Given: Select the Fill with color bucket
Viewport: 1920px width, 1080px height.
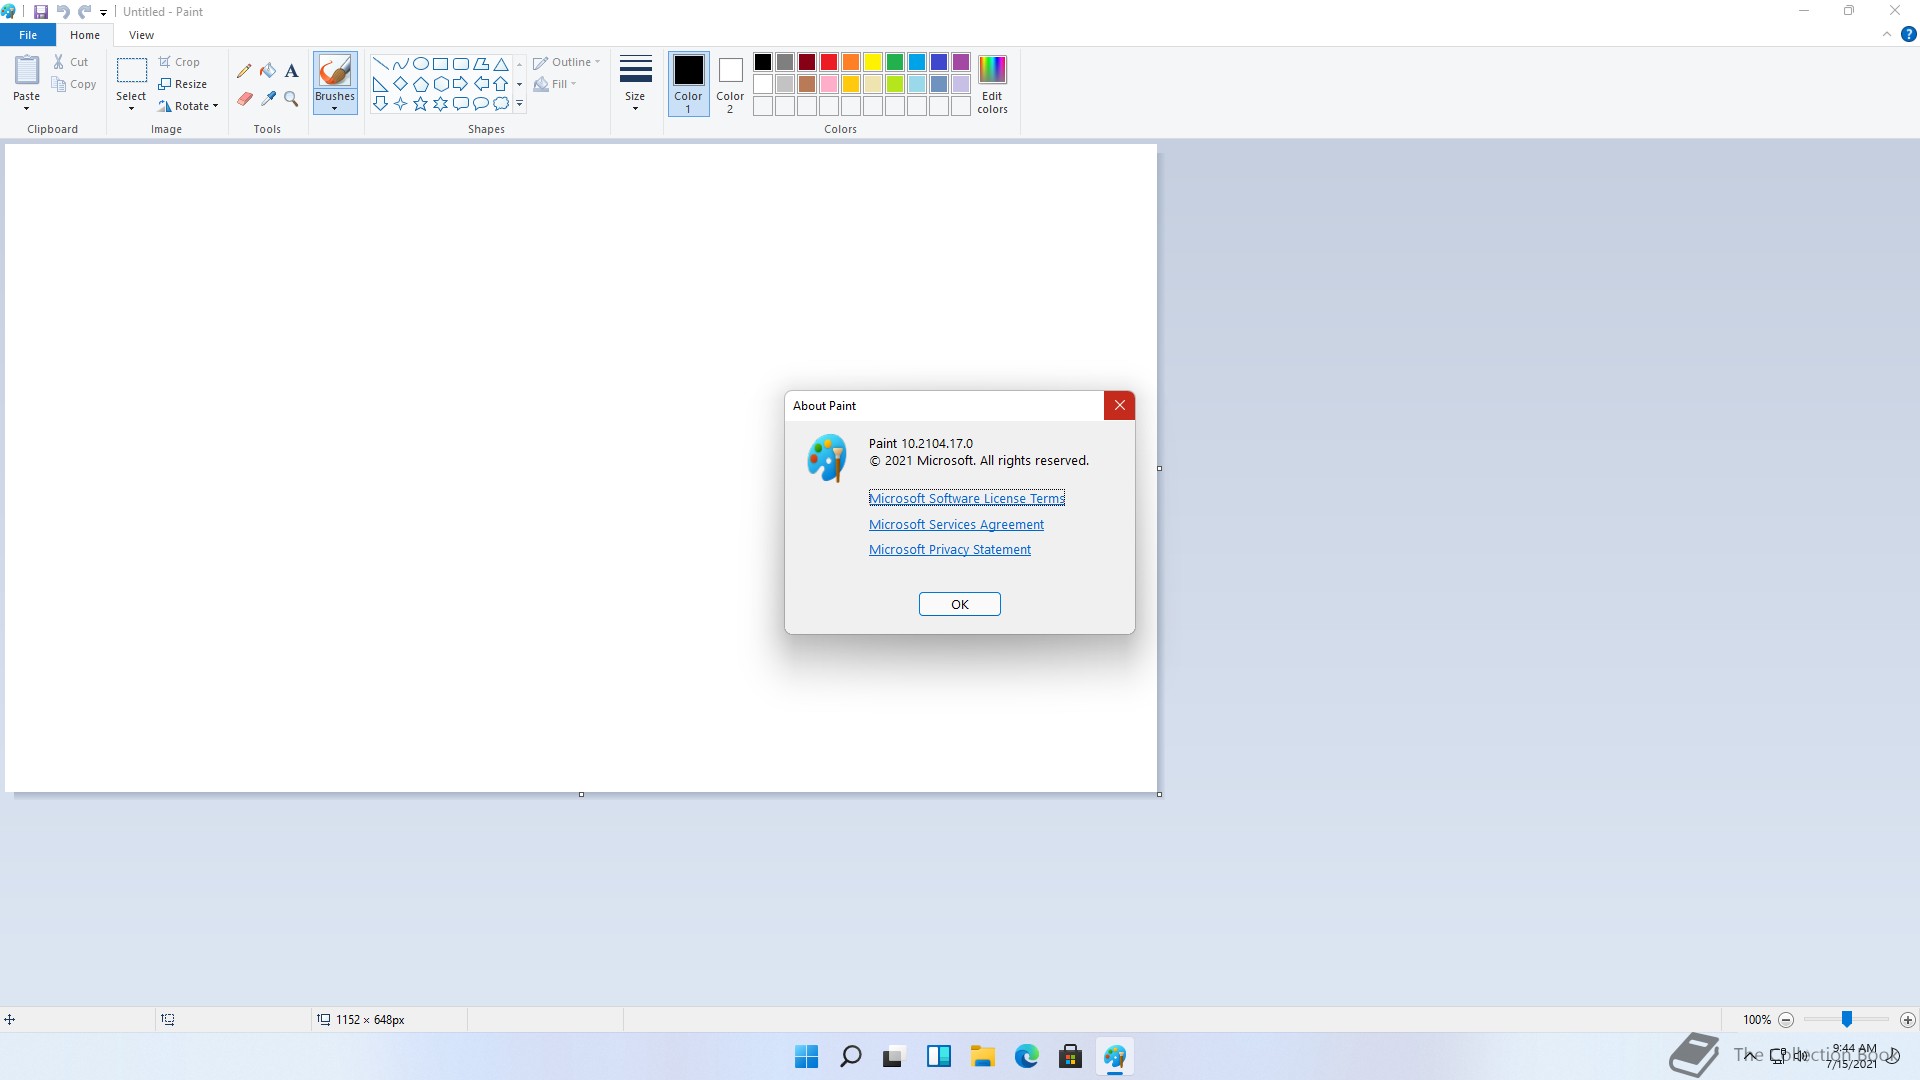Looking at the screenshot, I should click(268, 71).
